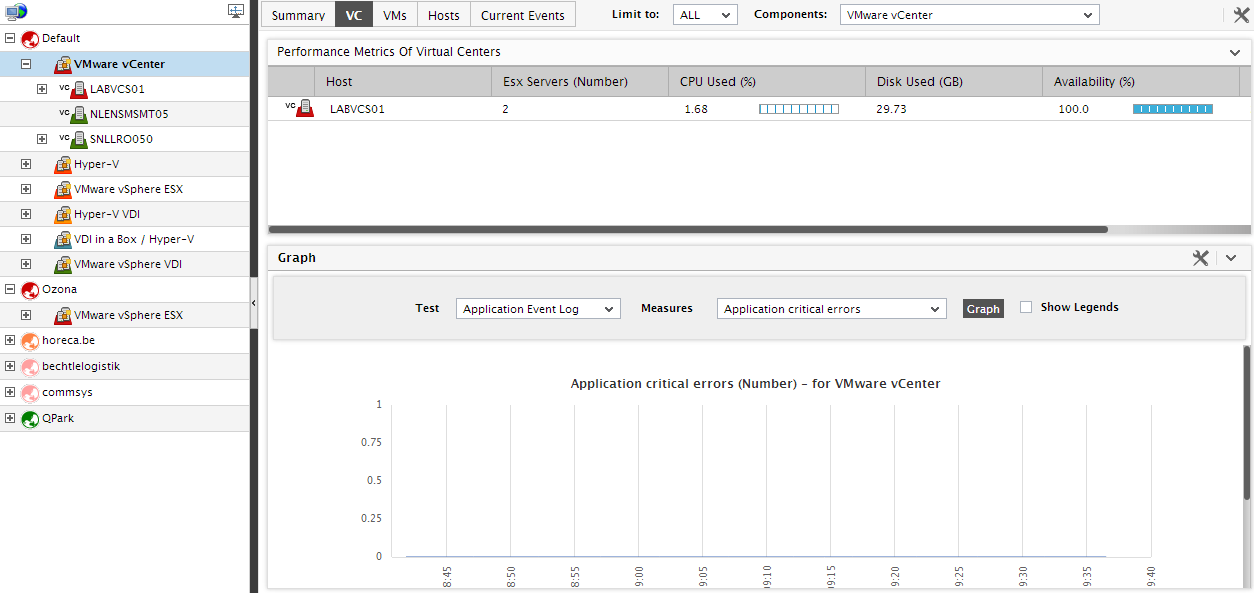This screenshot has width=1254, height=593.
Task: Click LABVCS01 server icon in metrics table
Action: (x=305, y=109)
